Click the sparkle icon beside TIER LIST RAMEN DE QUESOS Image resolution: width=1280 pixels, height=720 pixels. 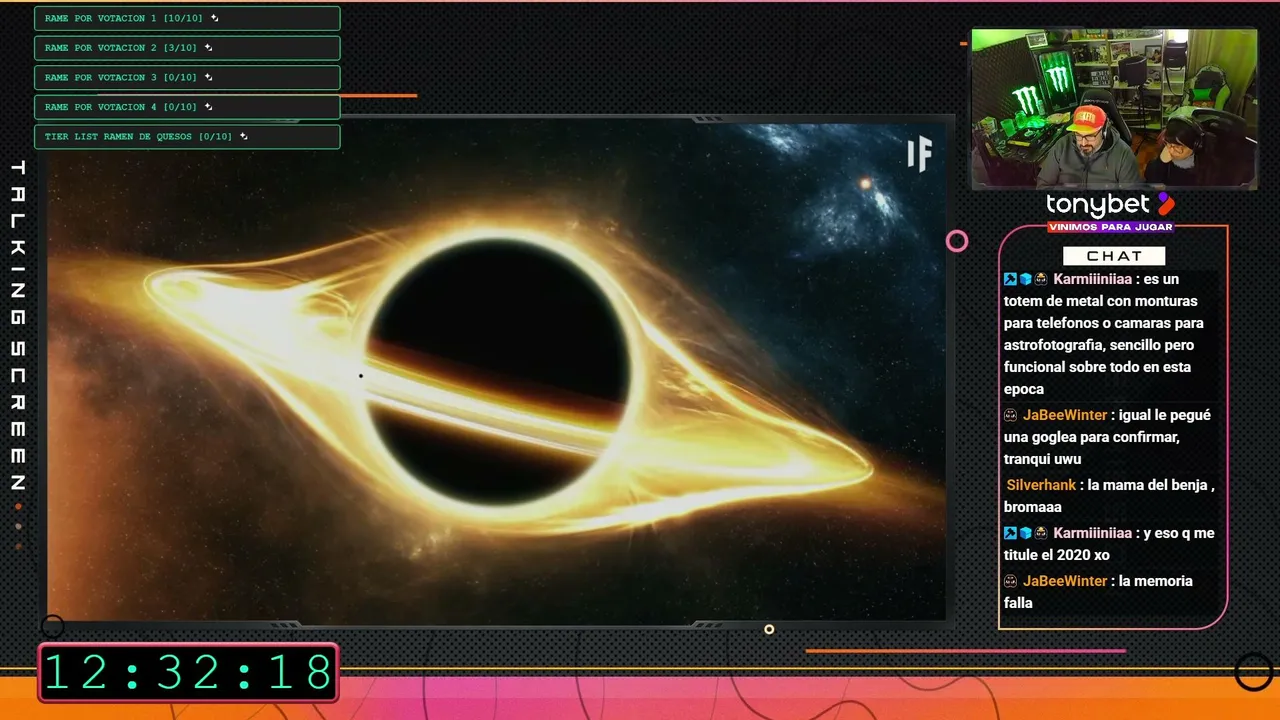[244, 136]
